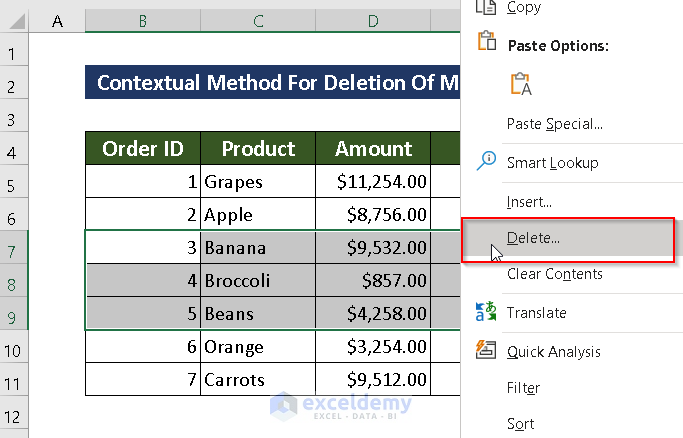Click the Translate icon
The width and height of the screenshot is (683, 438).
(487, 312)
